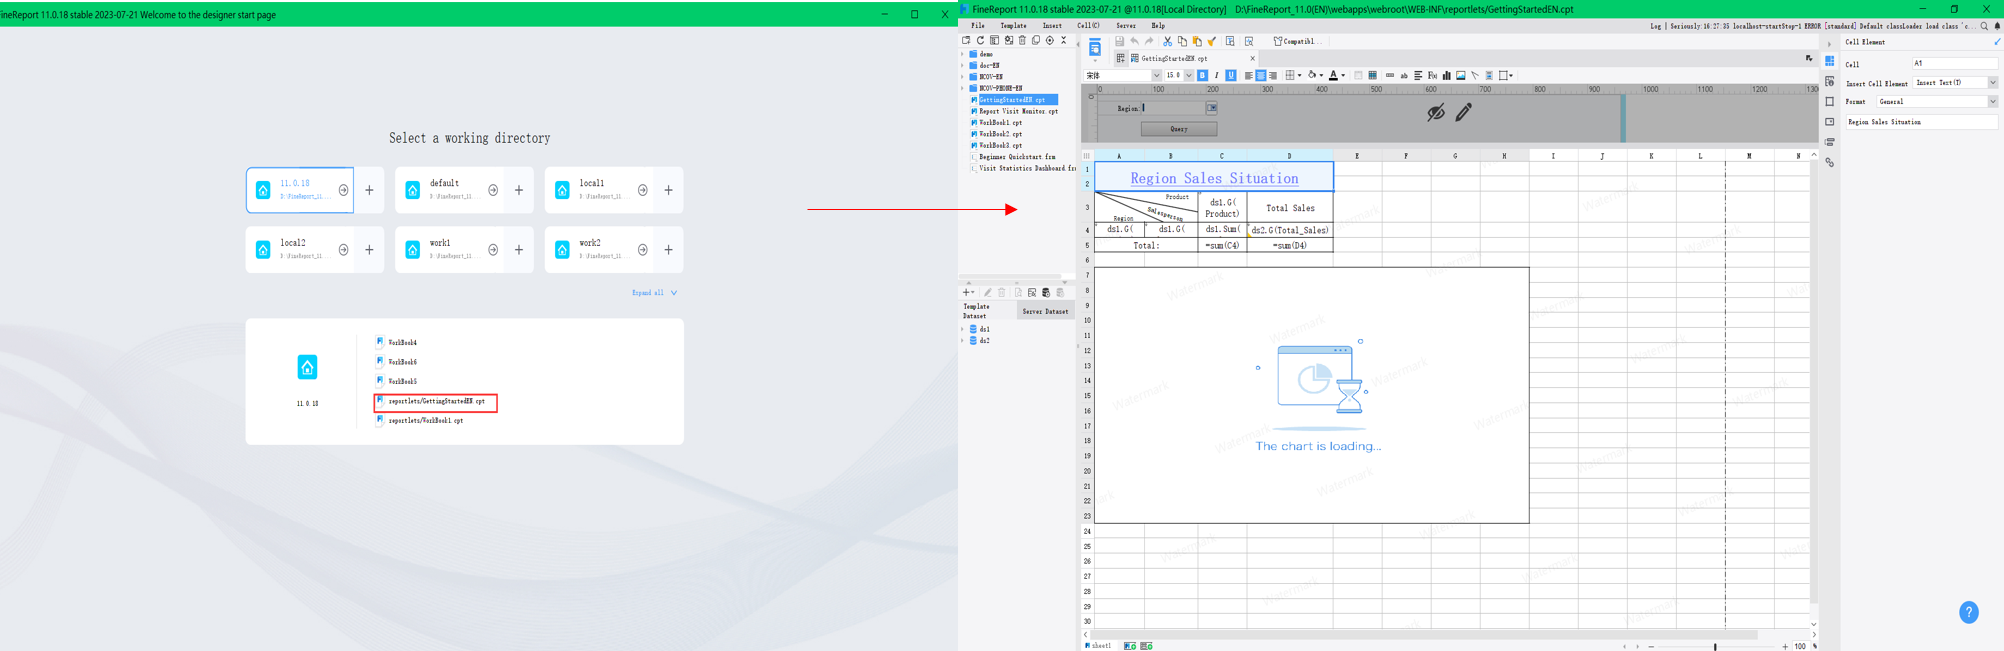Screen dimensions: 2004x651
Task: Click the Undo arrow in toolbar
Action: (x=1134, y=41)
